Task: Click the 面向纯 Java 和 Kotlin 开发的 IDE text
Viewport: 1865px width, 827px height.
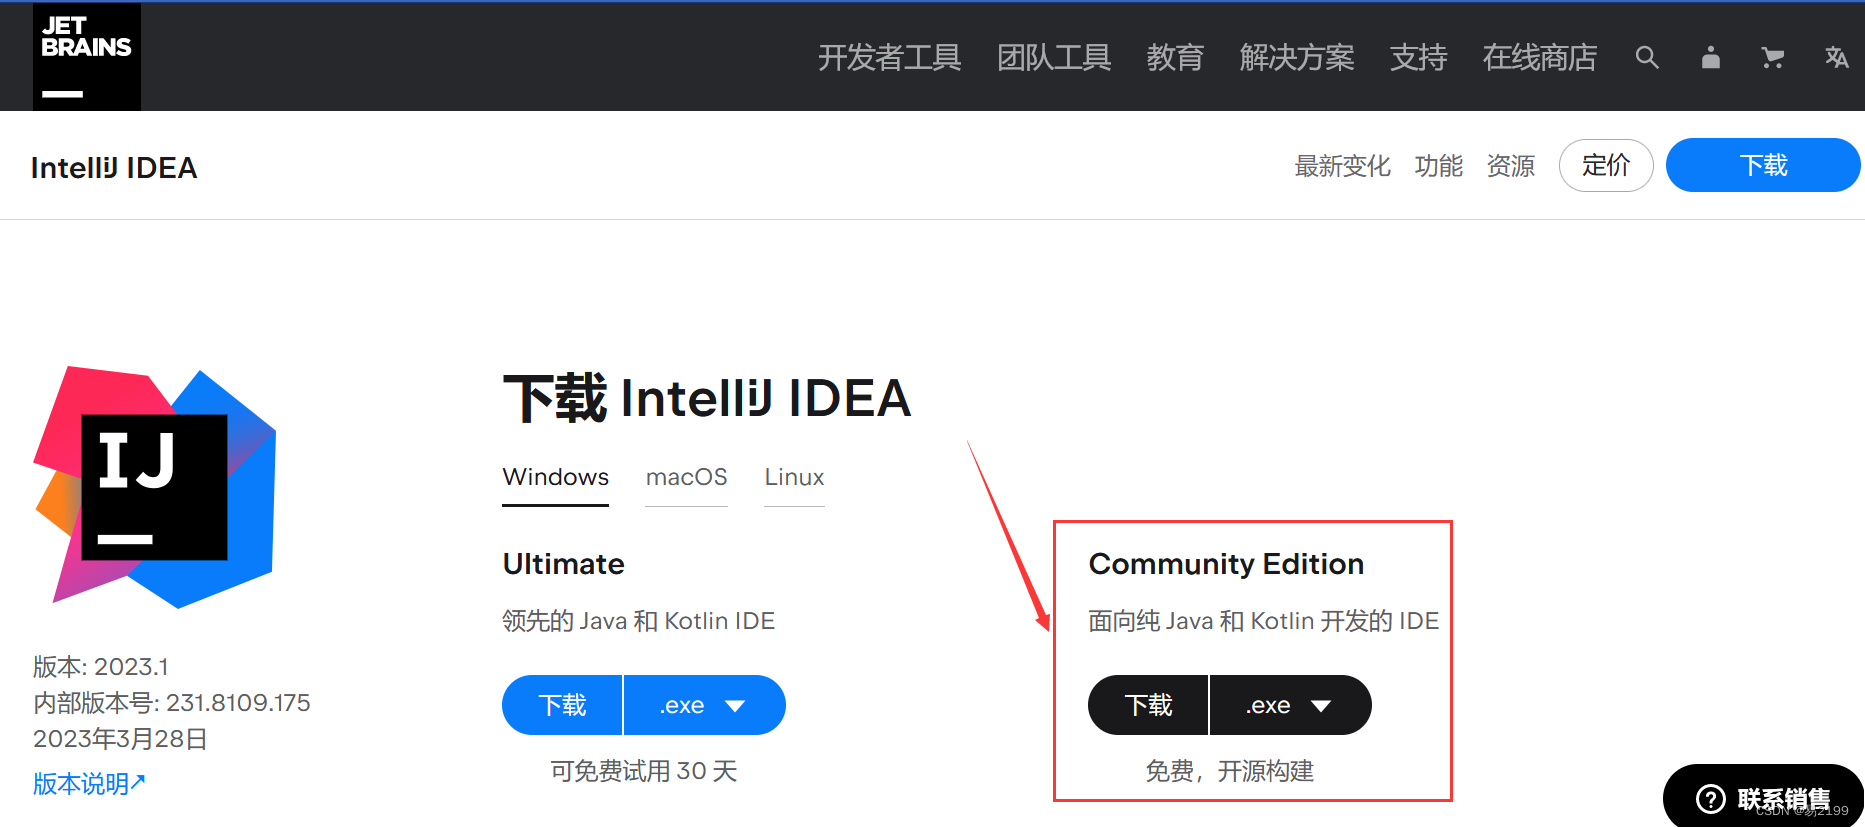Action: [1264, 621]
